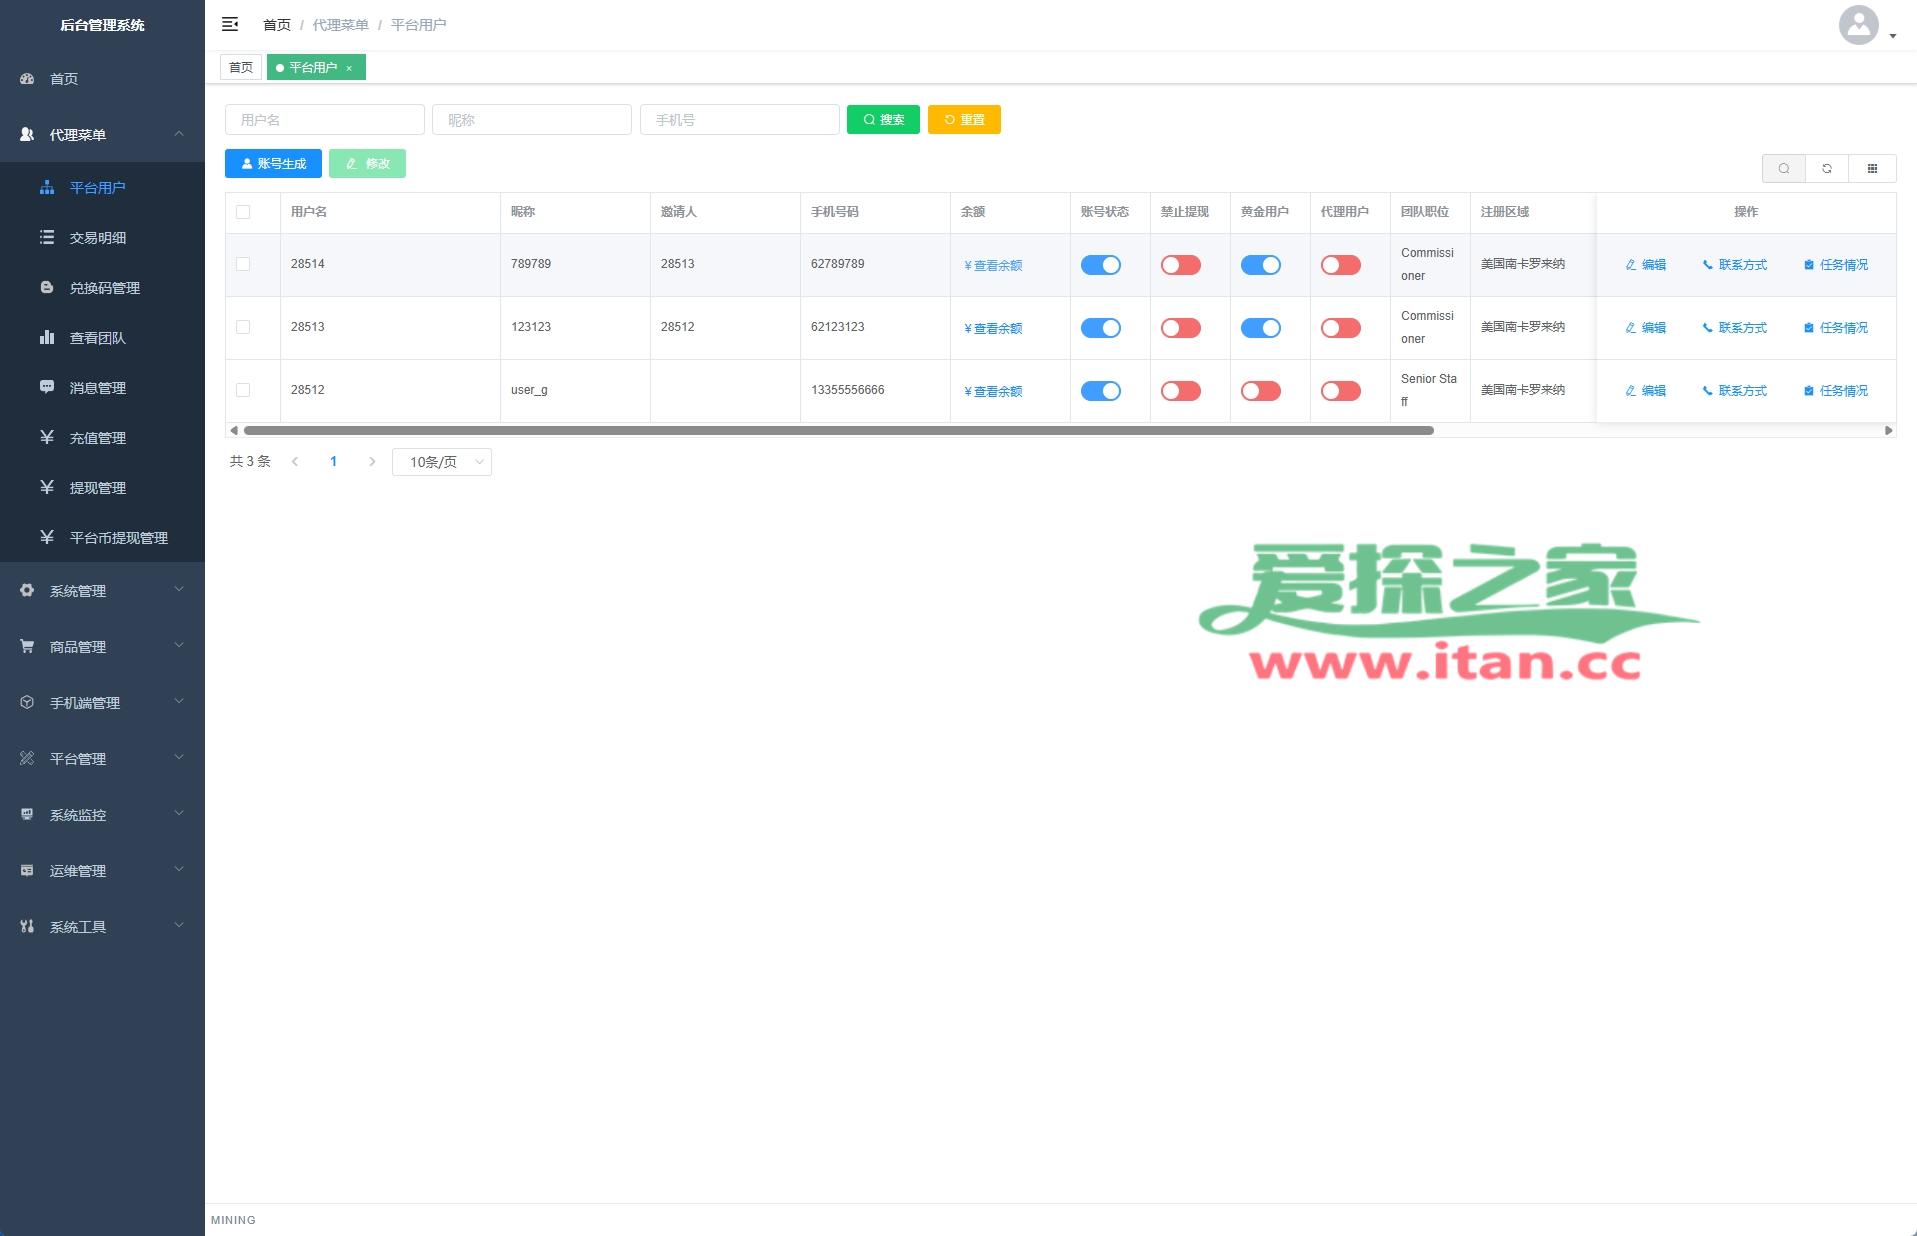Image resolution: width=1917 pixels, height=1236 pixels.
Task: Close the 平台用户 tab with x
Action: point(349,68)
